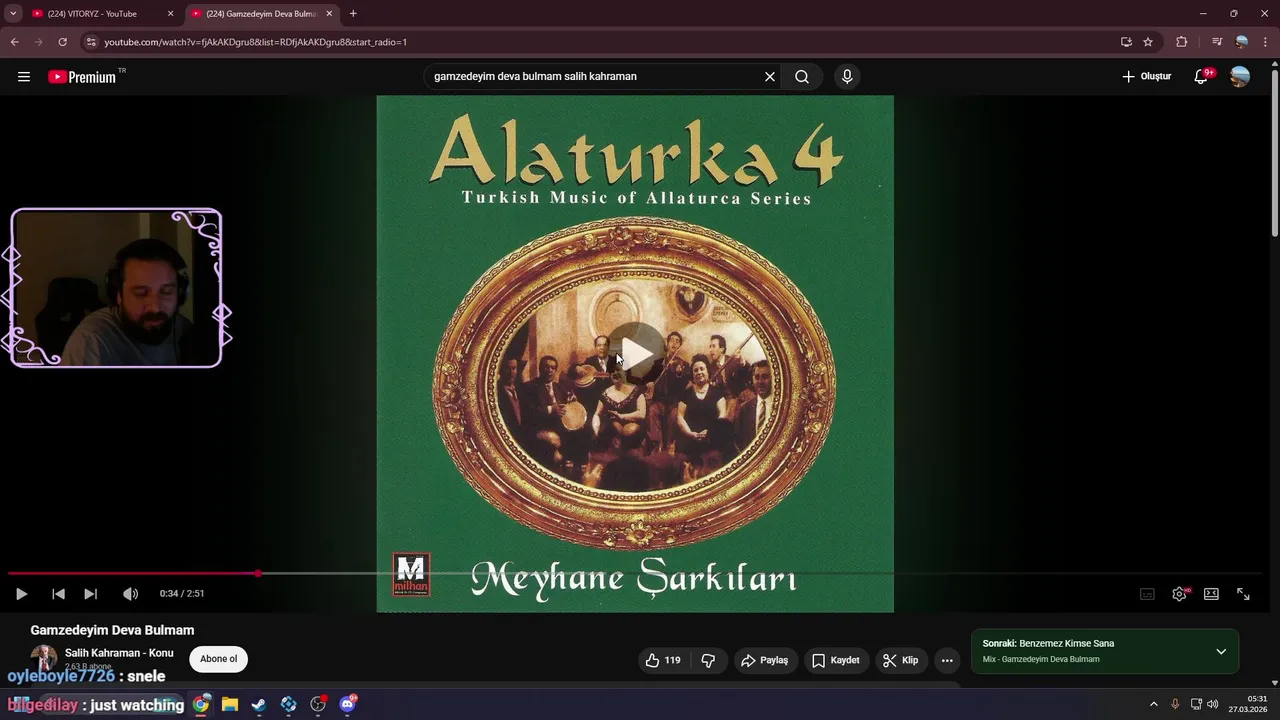Reload the current page
This screenshot has width=1280, height=720.
click(62, 42)
